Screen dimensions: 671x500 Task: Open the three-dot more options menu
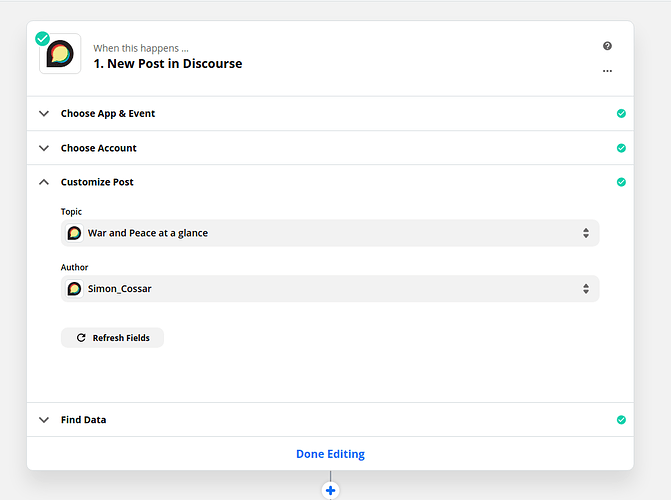pos(607,71)
